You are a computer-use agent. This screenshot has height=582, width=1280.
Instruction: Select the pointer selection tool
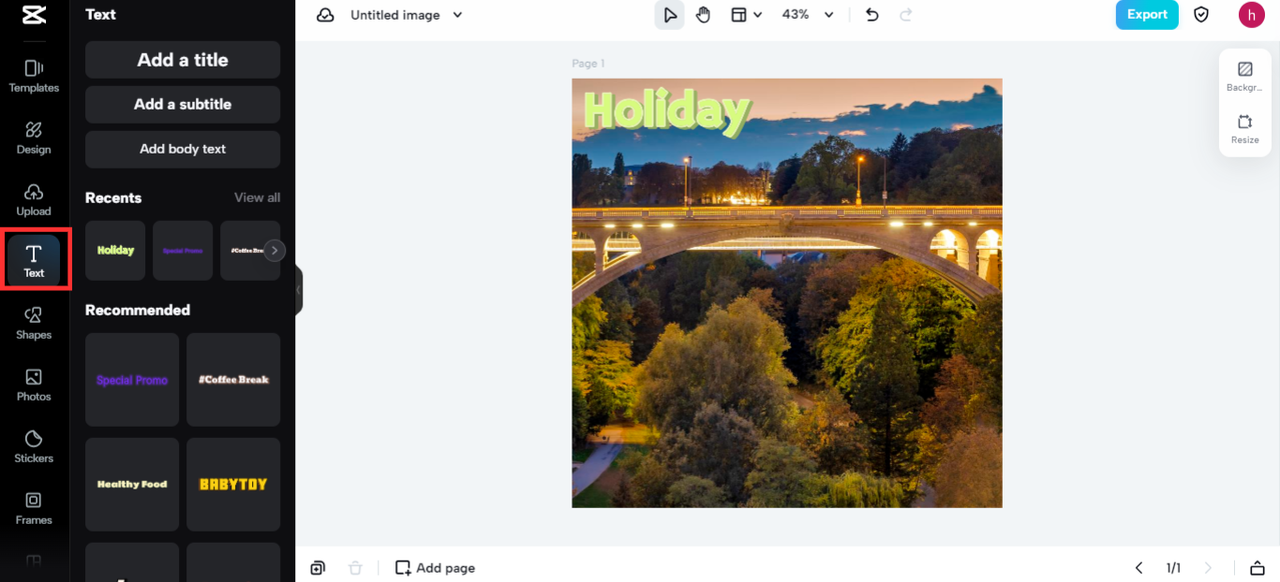click(x=670, y=15)
